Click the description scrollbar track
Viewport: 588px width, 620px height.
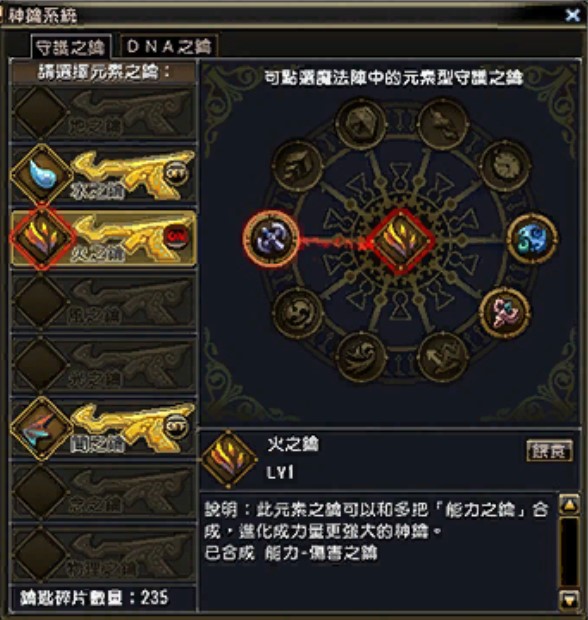click(x=569, y=552)
